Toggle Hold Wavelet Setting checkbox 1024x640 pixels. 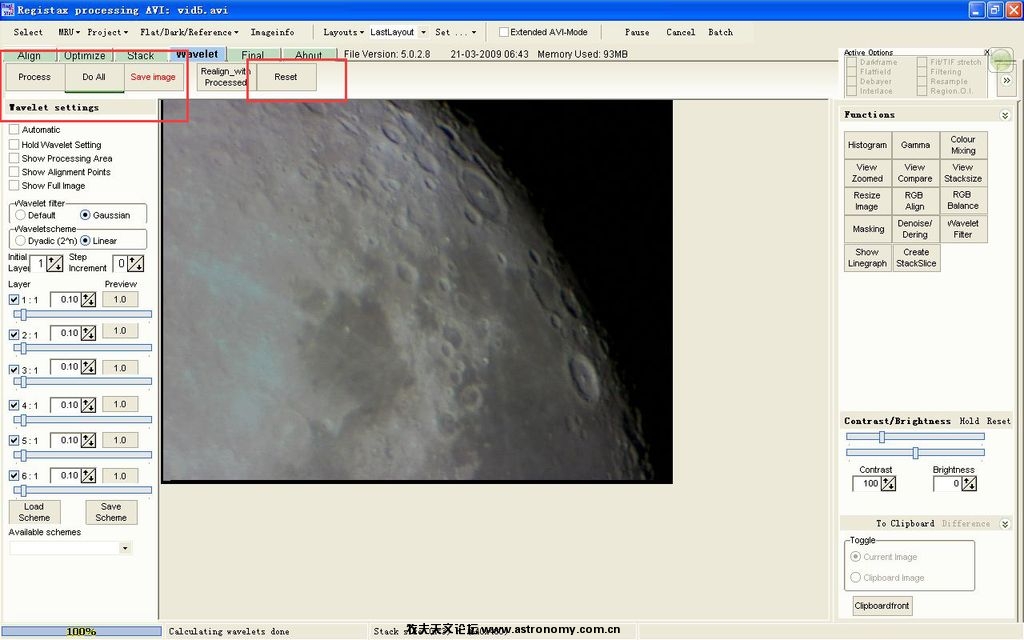coord(14,144)
